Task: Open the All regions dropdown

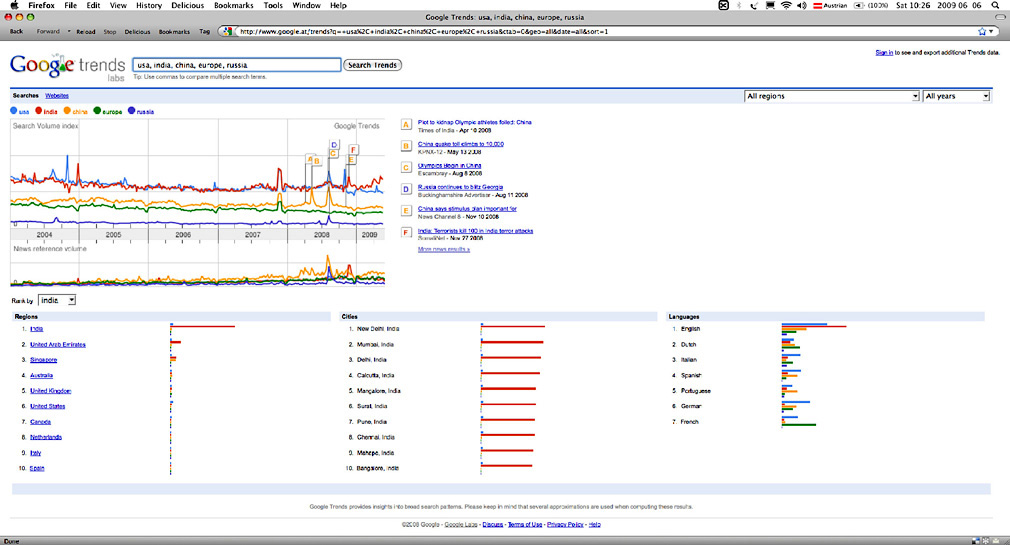Action: click(832, 96)
